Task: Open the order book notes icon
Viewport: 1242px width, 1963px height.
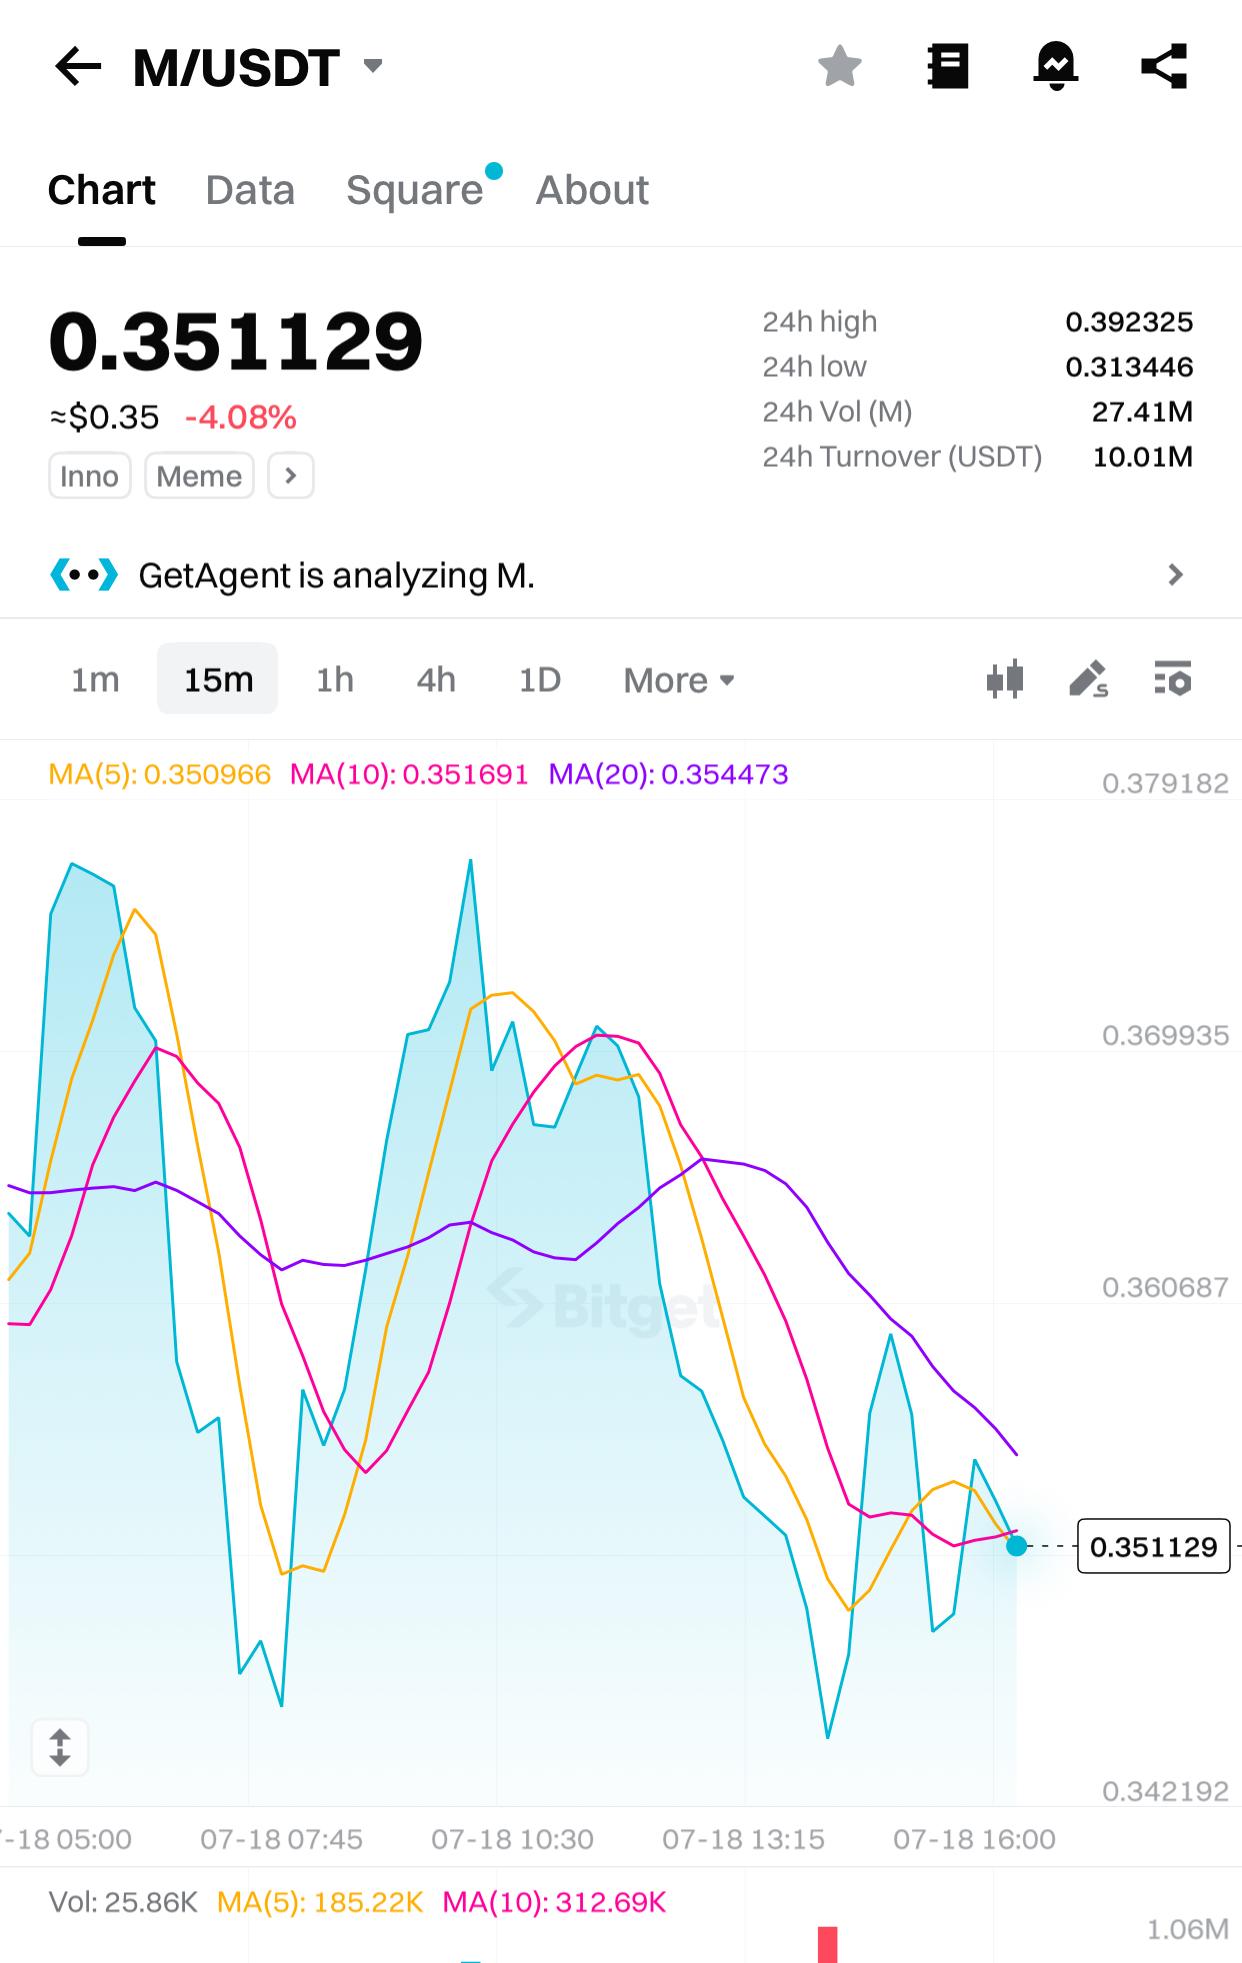Action: pyautogui.click(x=947, y=67)
